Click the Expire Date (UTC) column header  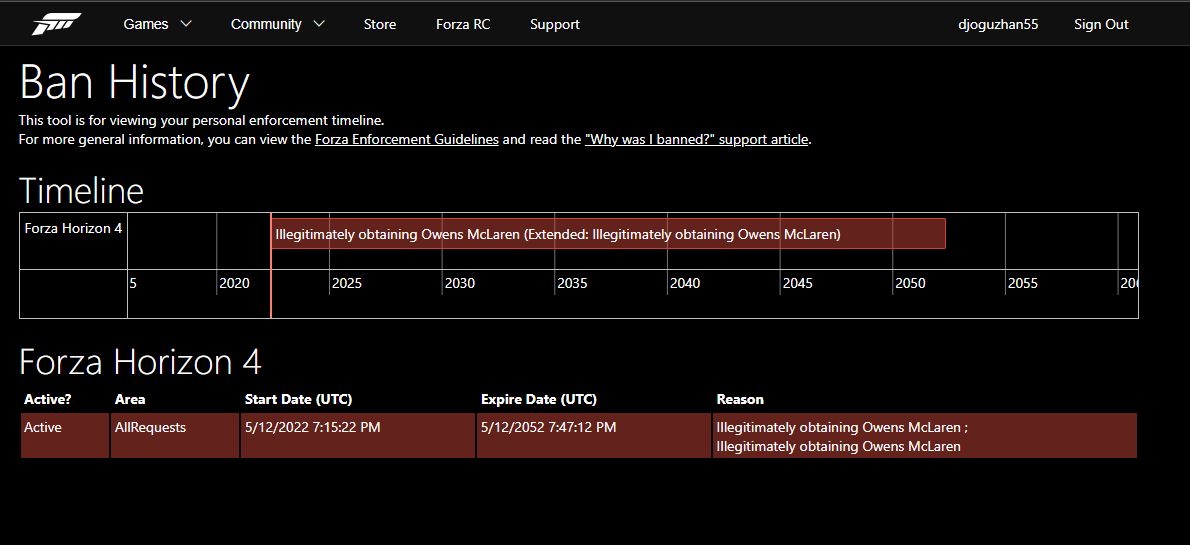pyautogui.click(x=539, y=399)
